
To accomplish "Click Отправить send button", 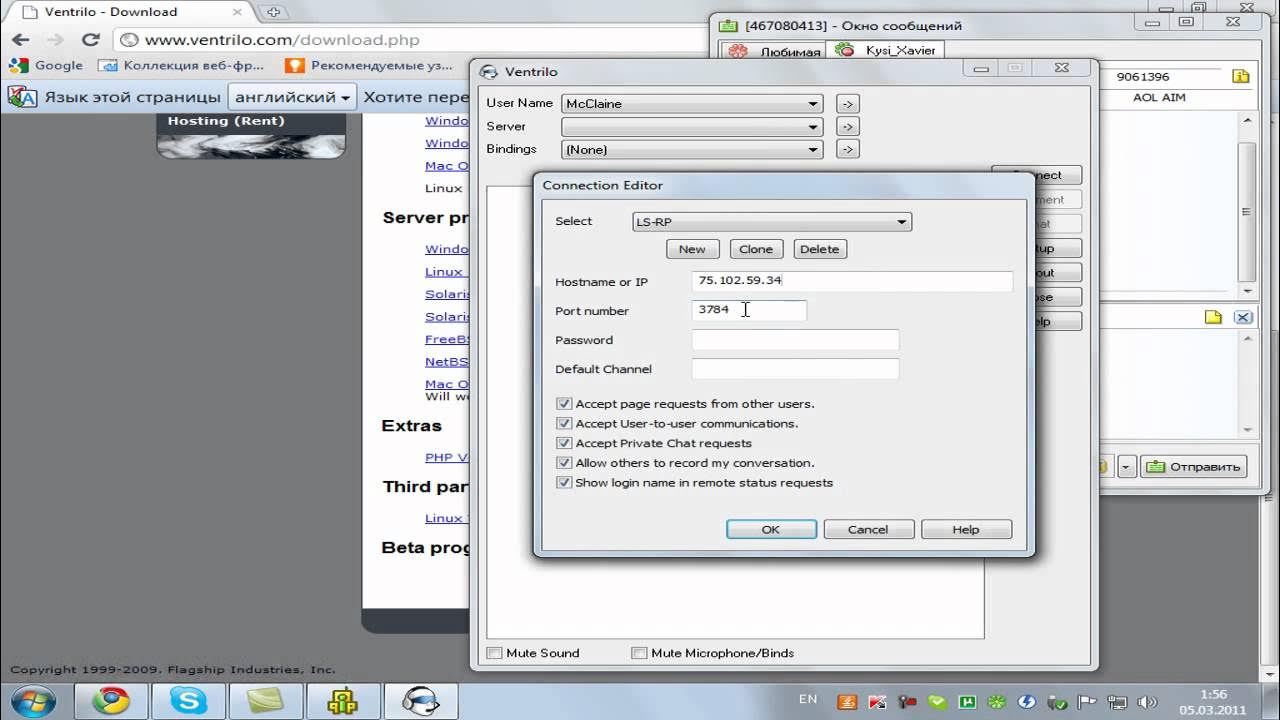I will click(x=1195, y=467).
